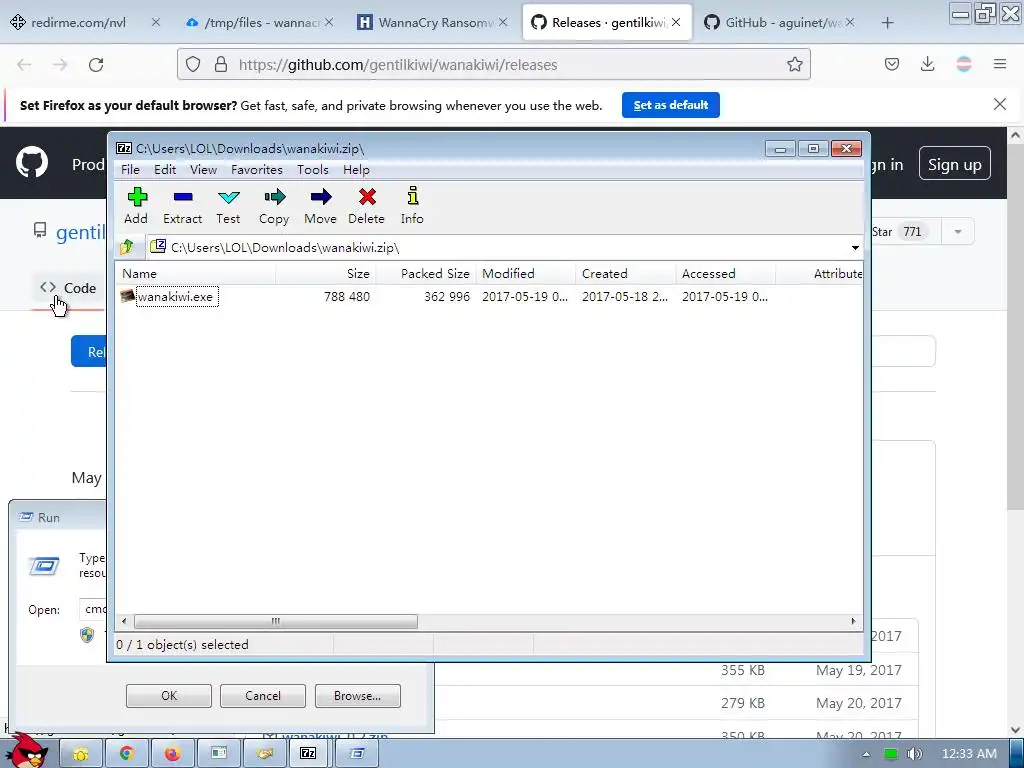Click the red Delete icon
The width and height of the screenshot is (1024, 768).
point(366,206)
